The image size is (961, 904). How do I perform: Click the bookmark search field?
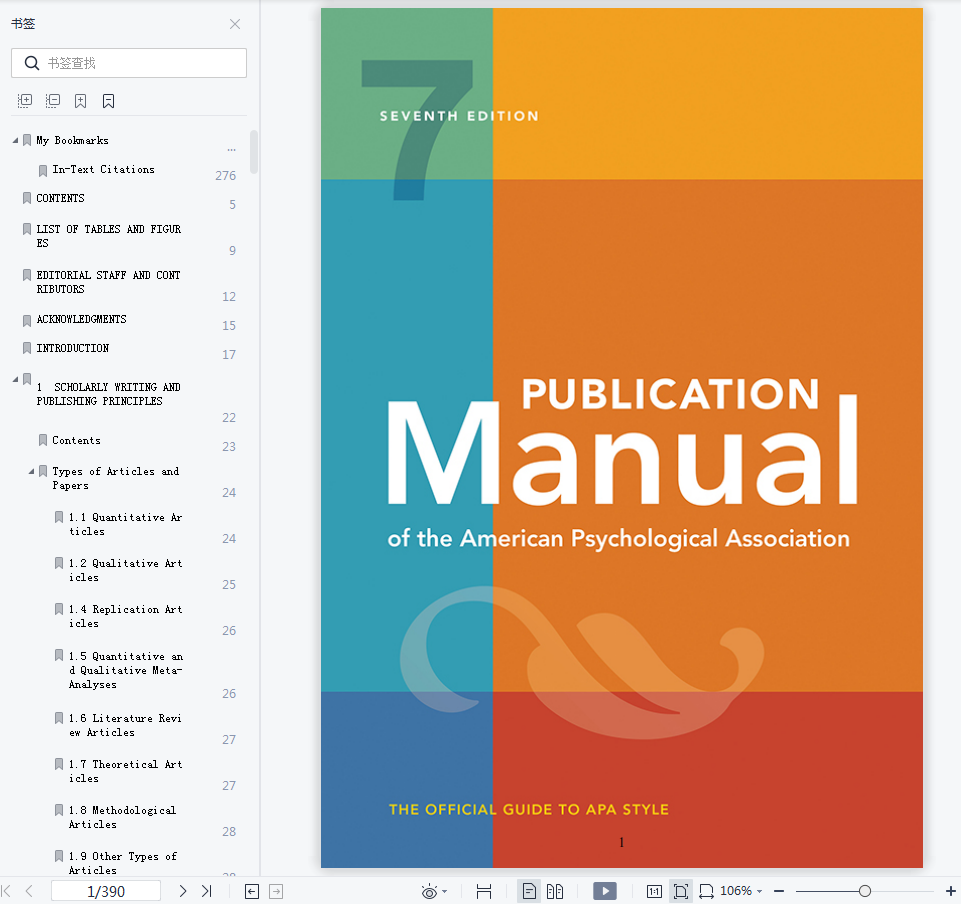tap(129, 63)
